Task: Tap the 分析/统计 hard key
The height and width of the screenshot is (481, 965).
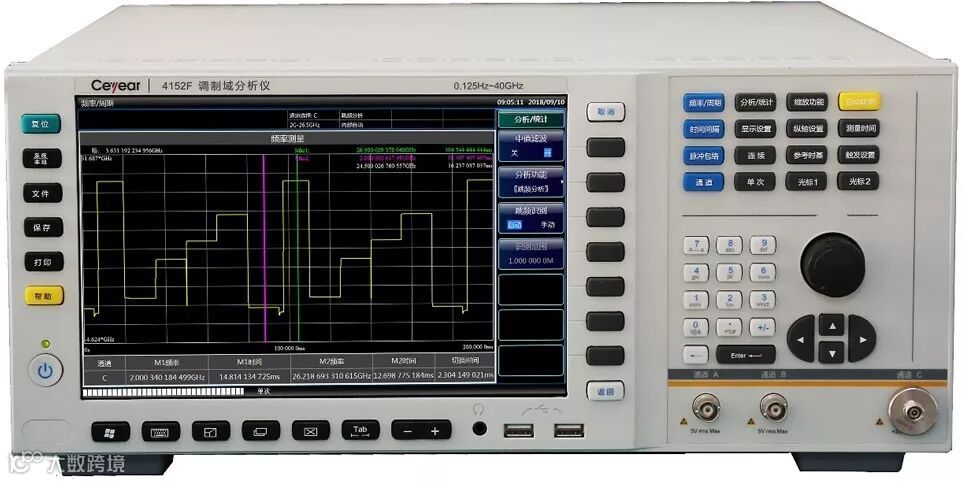Action: [755, 101]
